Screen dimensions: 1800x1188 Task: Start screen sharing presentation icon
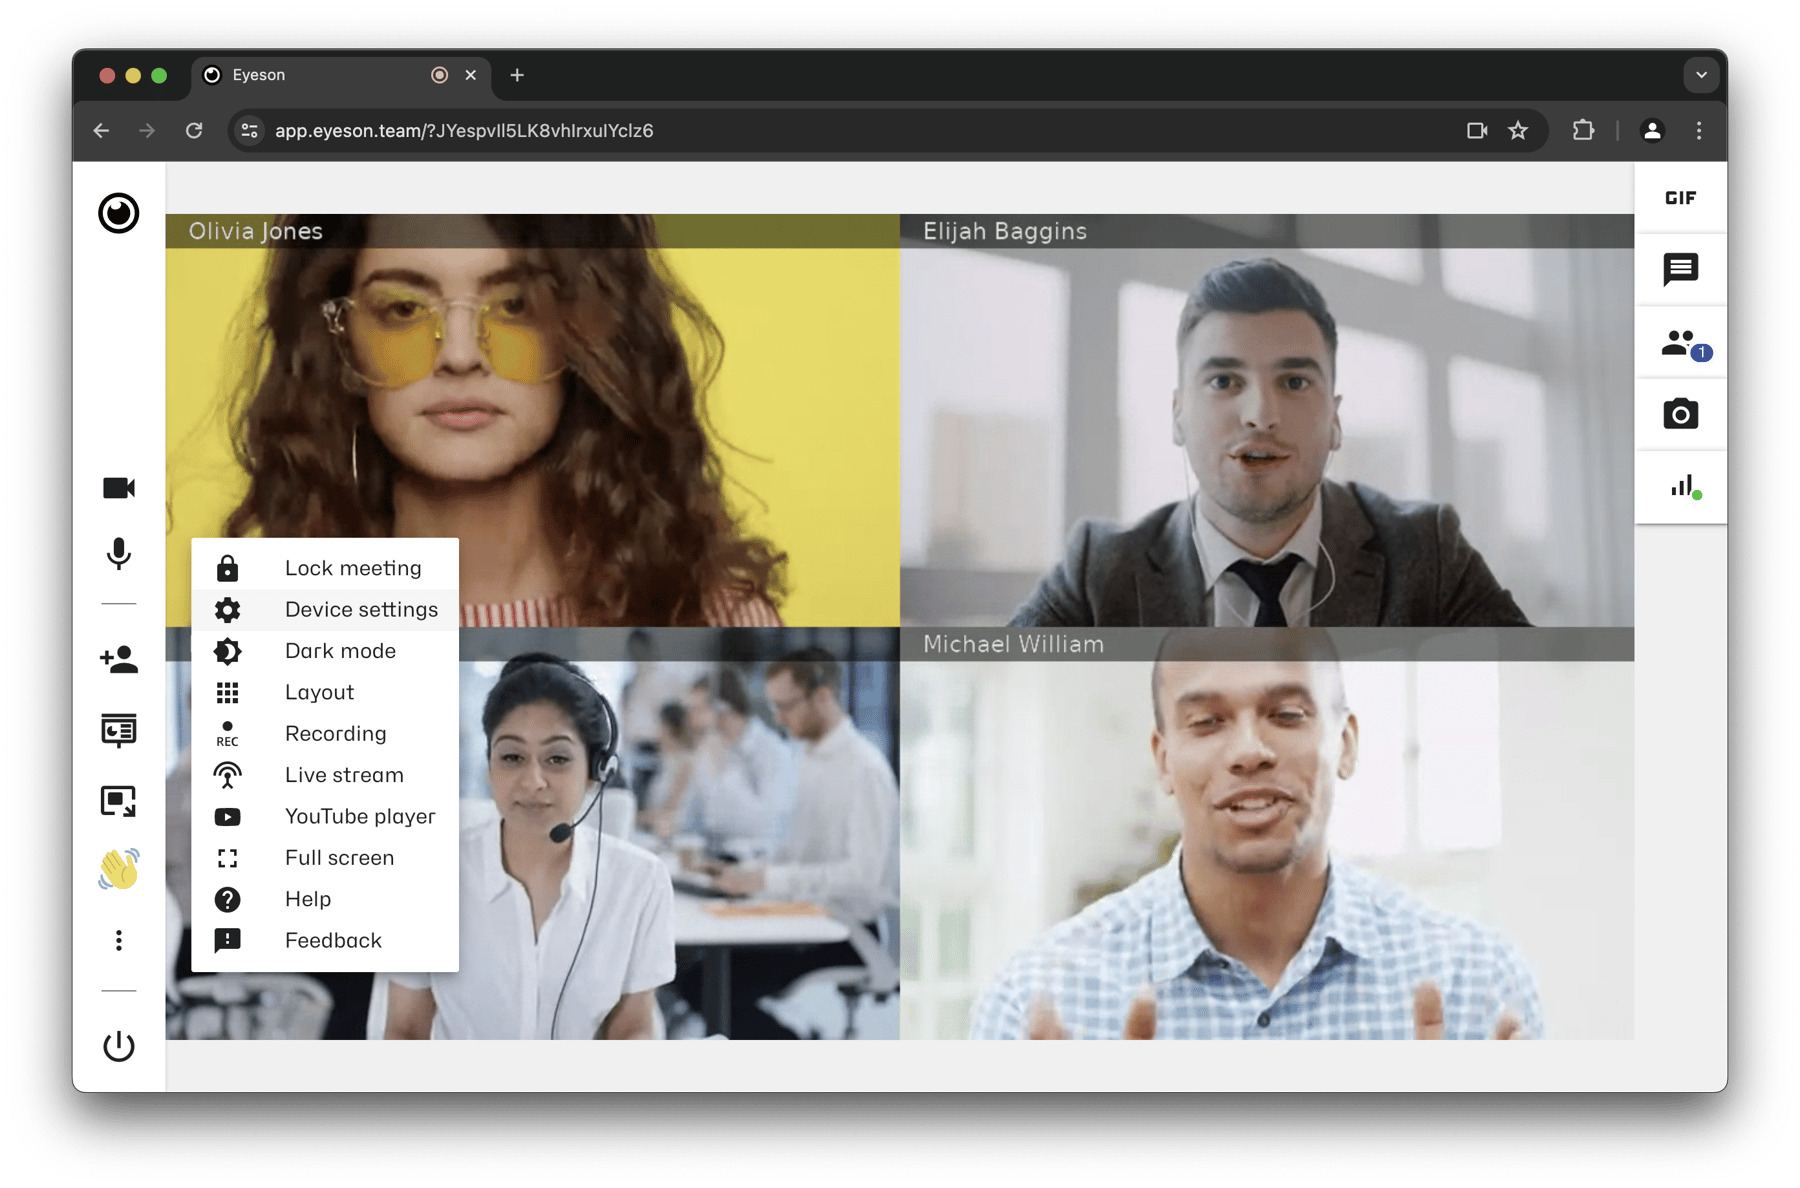click(119, 730)
